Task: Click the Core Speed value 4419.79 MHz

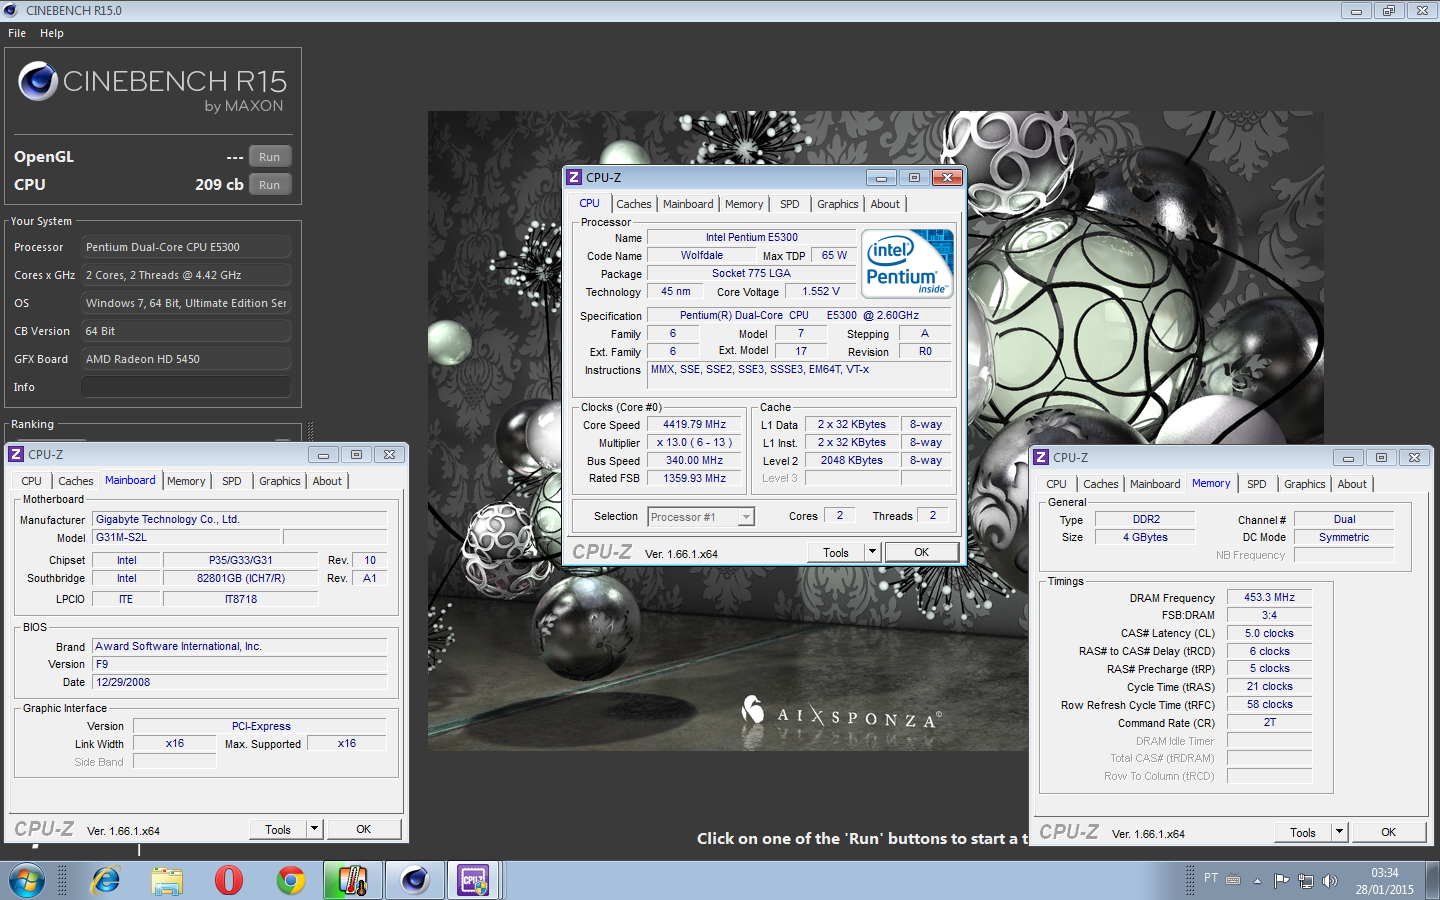Action: 694,424
